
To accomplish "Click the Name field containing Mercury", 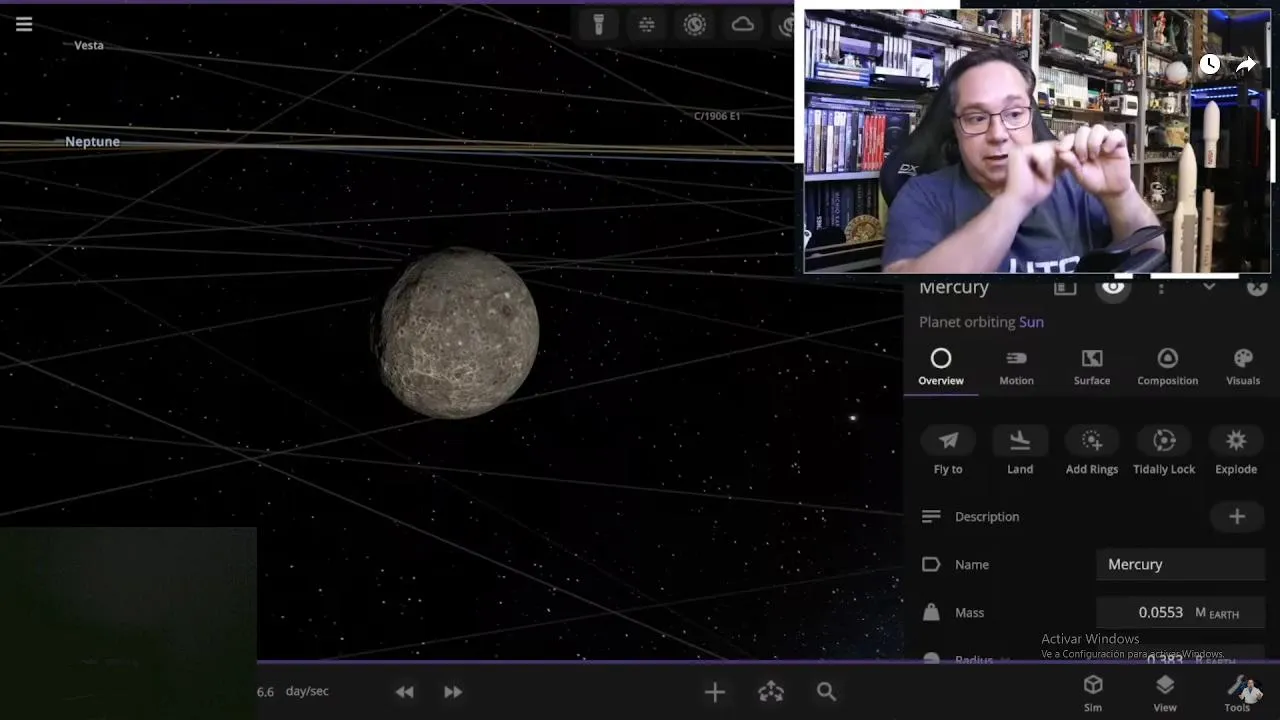I will tap(1180, 565).
